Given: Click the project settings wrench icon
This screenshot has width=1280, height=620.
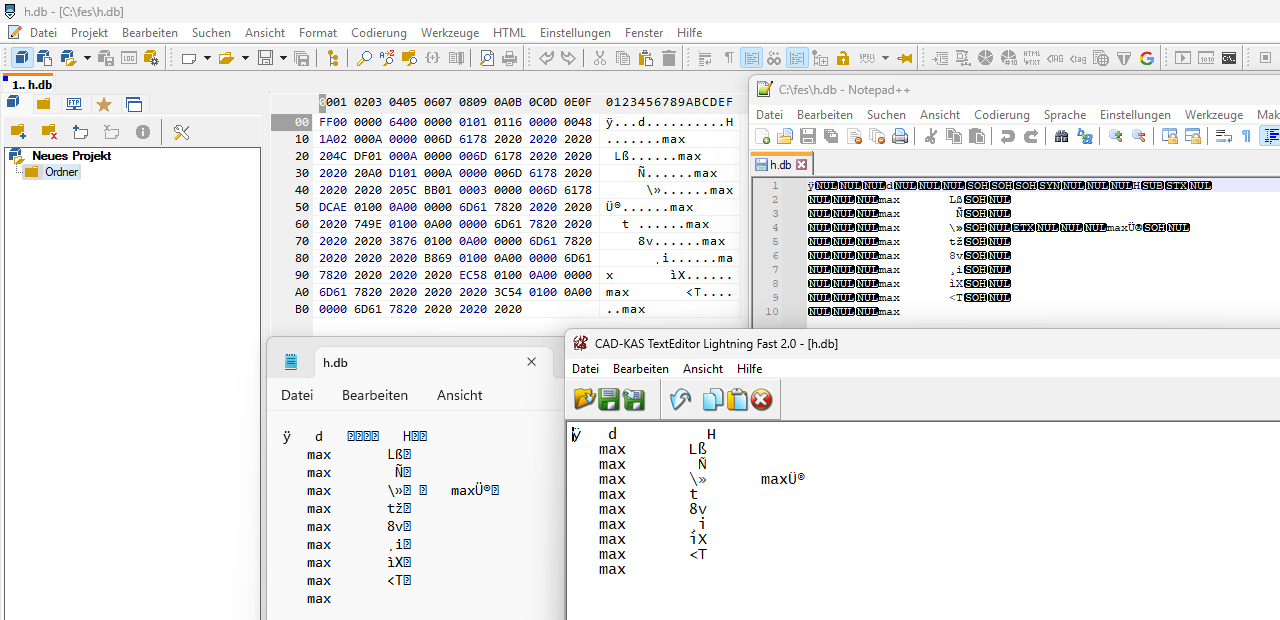Looking at the screenshot, I should (x=181, y=132).
